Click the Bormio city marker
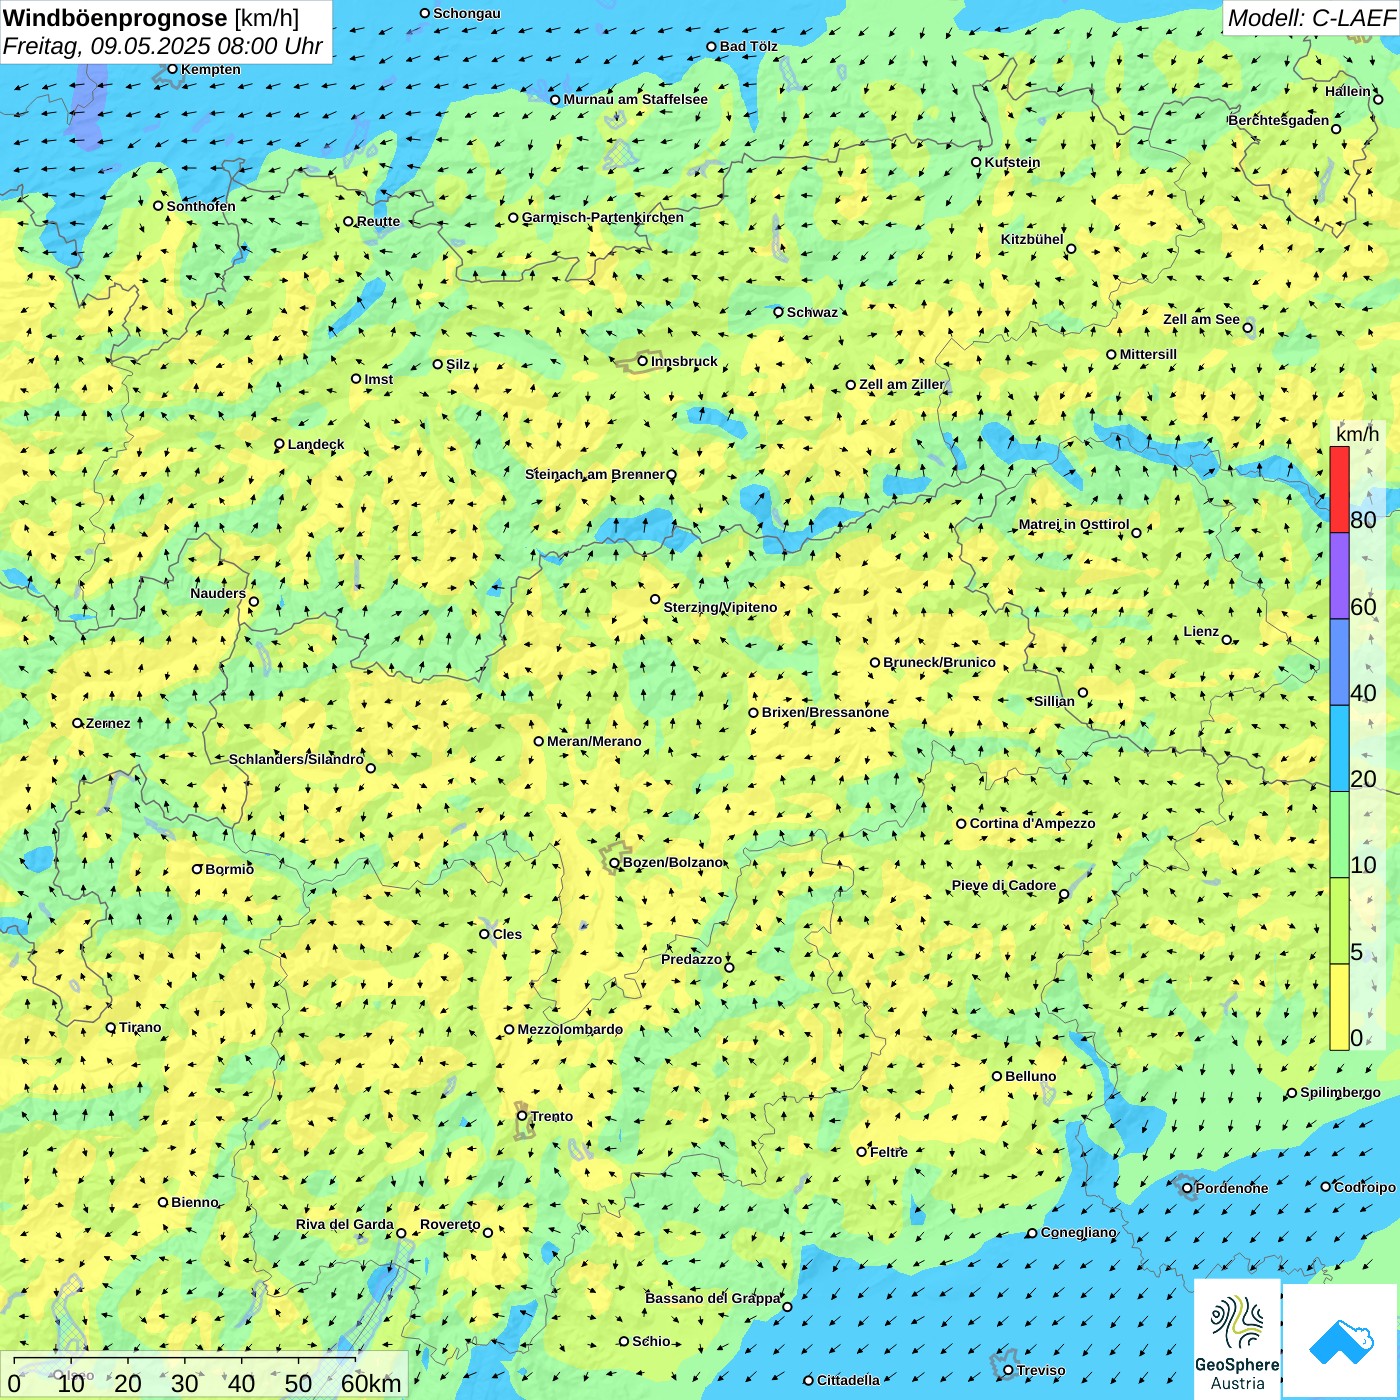 coord(197,869)
